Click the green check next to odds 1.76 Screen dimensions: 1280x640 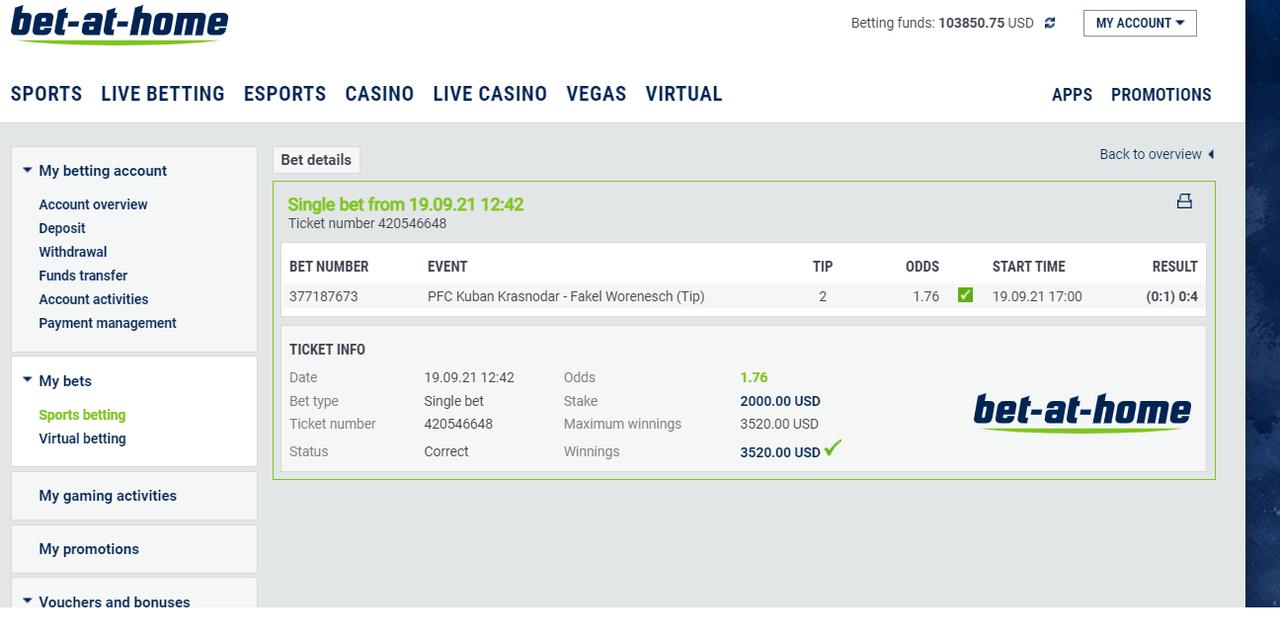pos(965,295)
